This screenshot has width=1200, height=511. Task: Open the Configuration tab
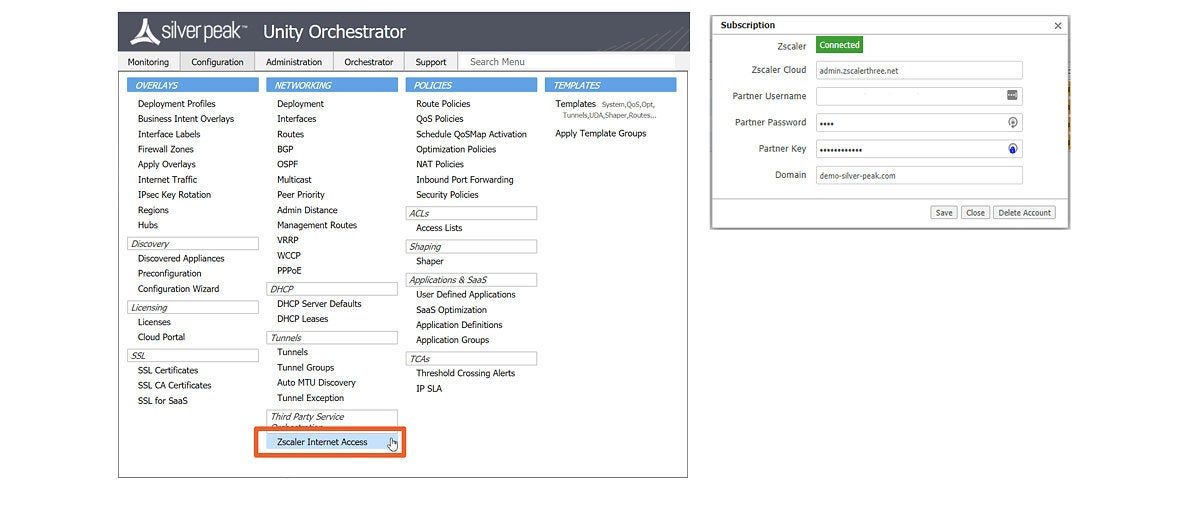click(217, 62)
